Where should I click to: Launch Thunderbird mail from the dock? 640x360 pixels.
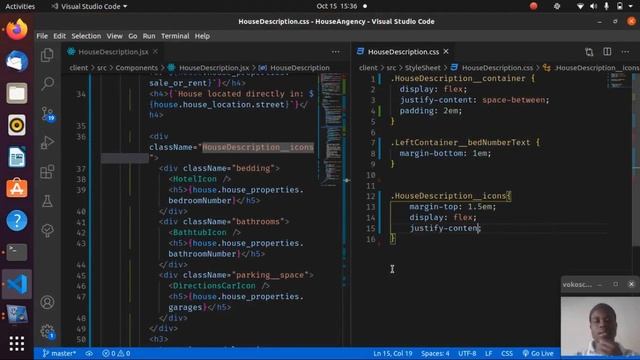point(17,61)
